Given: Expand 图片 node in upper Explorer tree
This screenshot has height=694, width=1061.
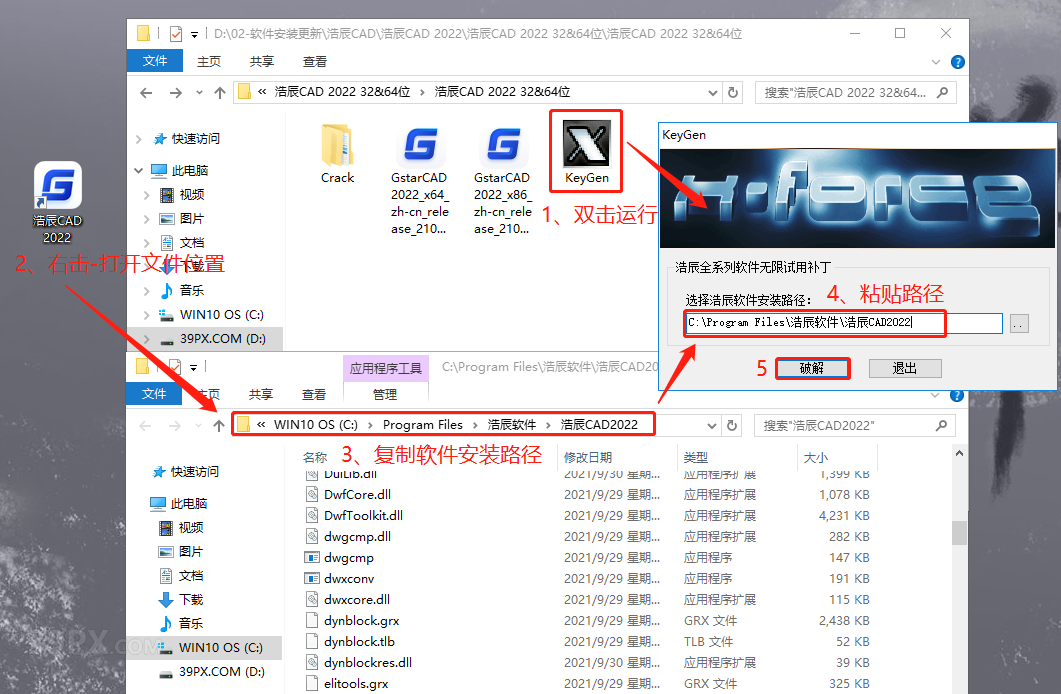Looking at the screenshot, I should tap(147, 218).
